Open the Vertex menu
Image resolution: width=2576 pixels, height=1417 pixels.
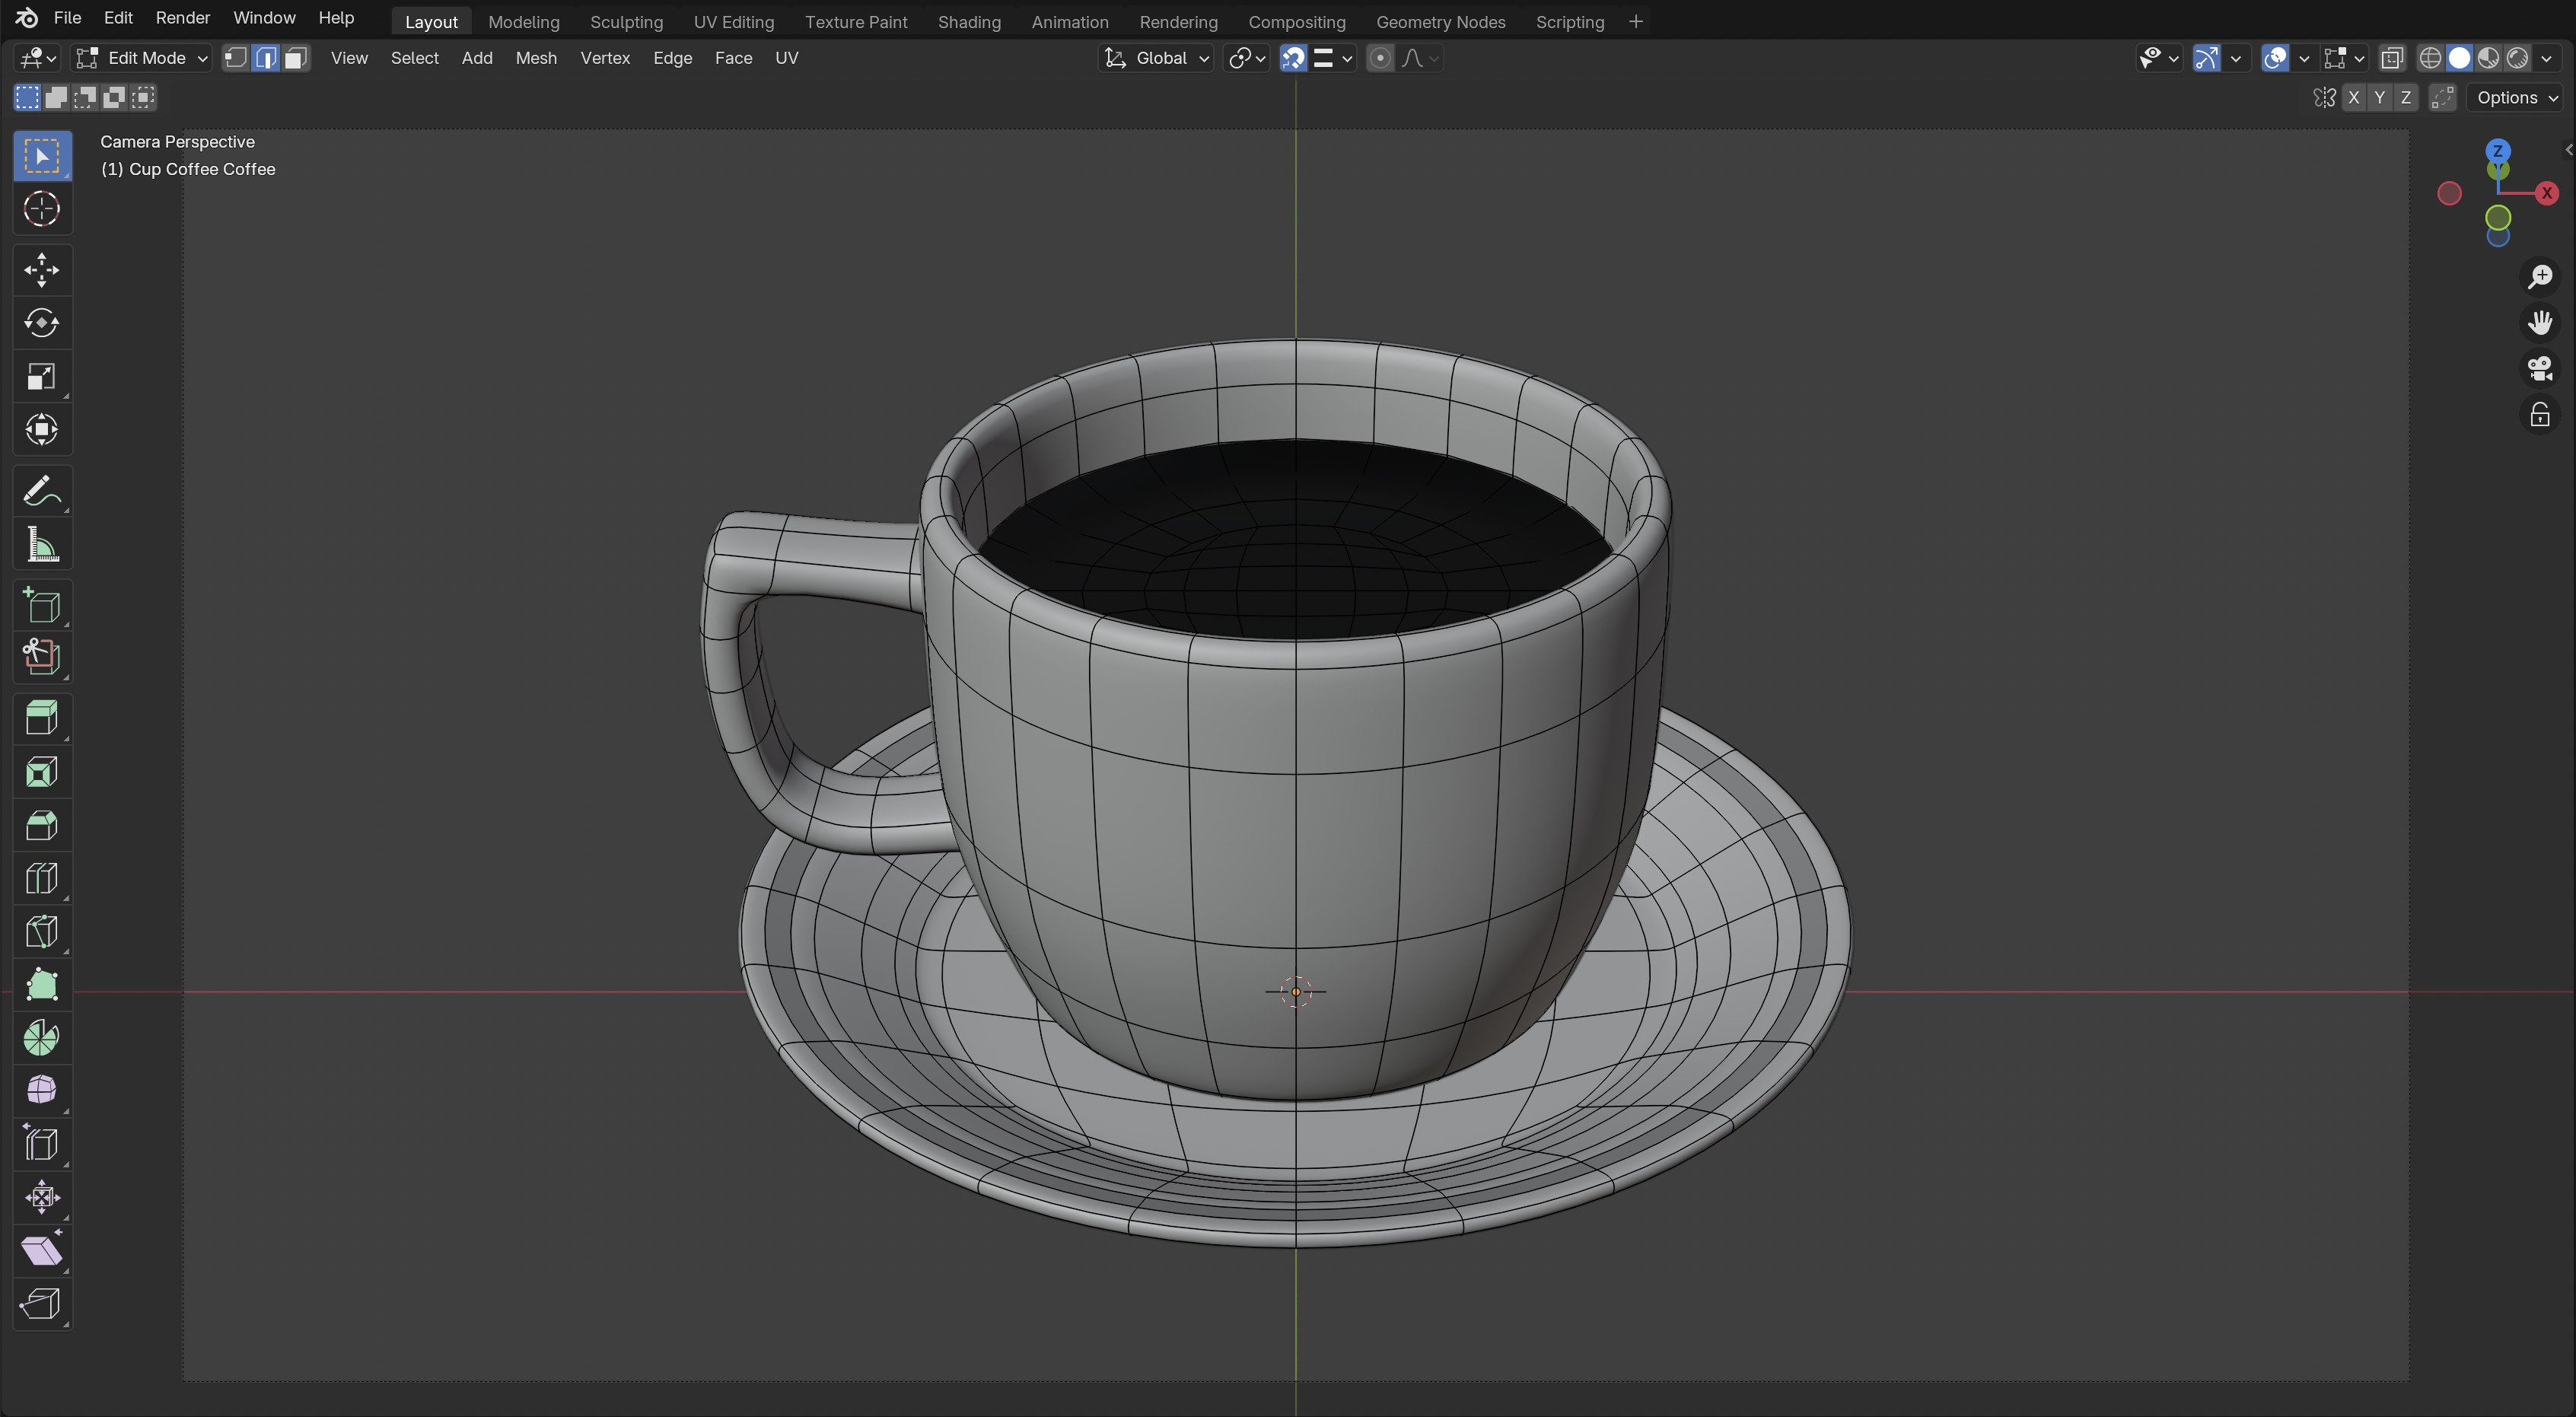[605, 58]
